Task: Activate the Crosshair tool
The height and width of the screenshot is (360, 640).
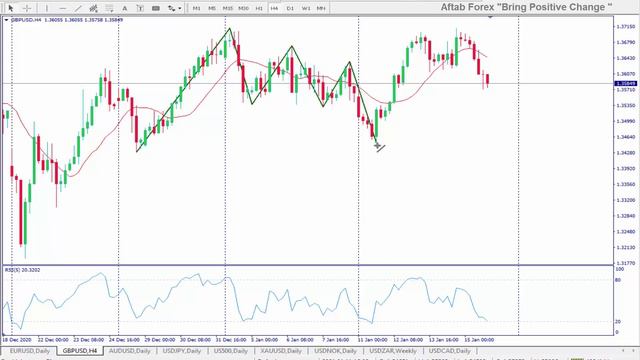Action: pos(27,8)
